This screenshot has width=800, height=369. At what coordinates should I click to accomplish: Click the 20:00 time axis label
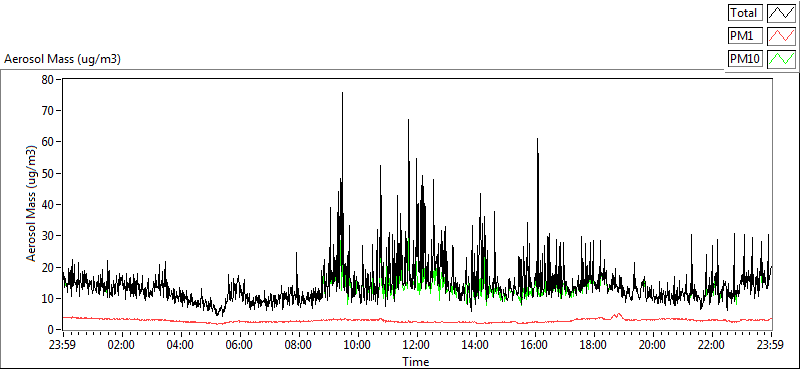click(x=653, y=345)
